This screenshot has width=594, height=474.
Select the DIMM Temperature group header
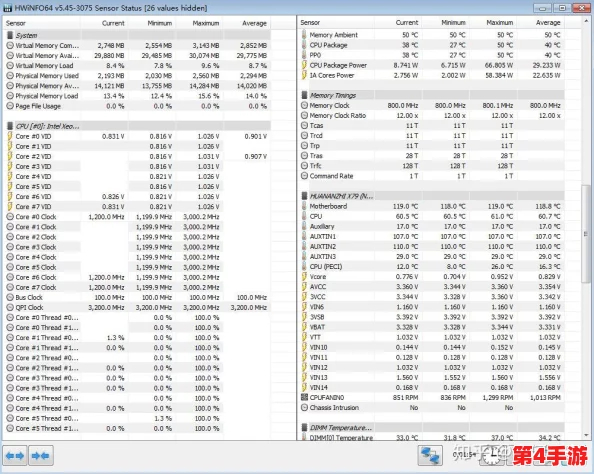432,428
